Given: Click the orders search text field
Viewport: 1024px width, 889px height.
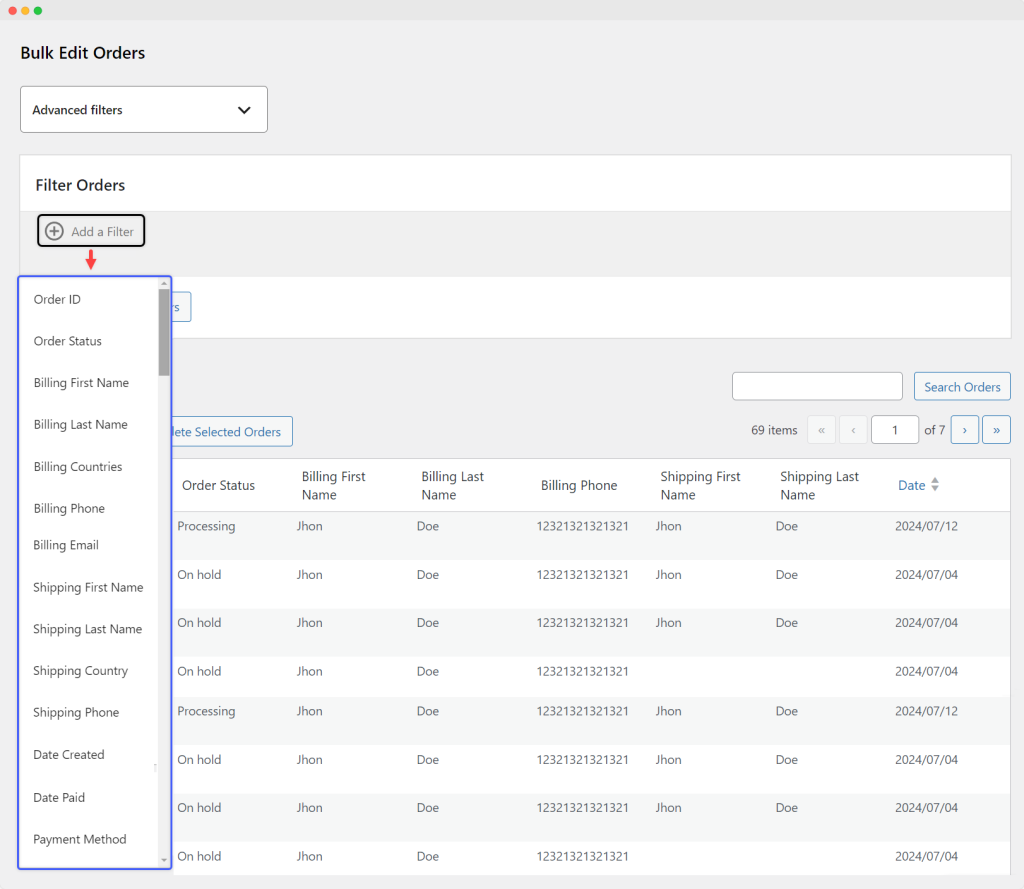Looking at the screenshot, I should [817, 386].
